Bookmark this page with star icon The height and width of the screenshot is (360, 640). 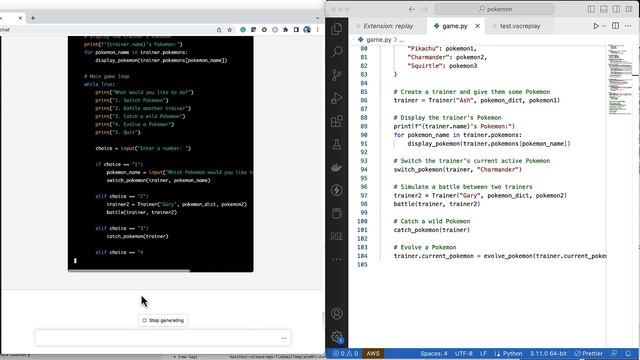(x=230, y=29)
